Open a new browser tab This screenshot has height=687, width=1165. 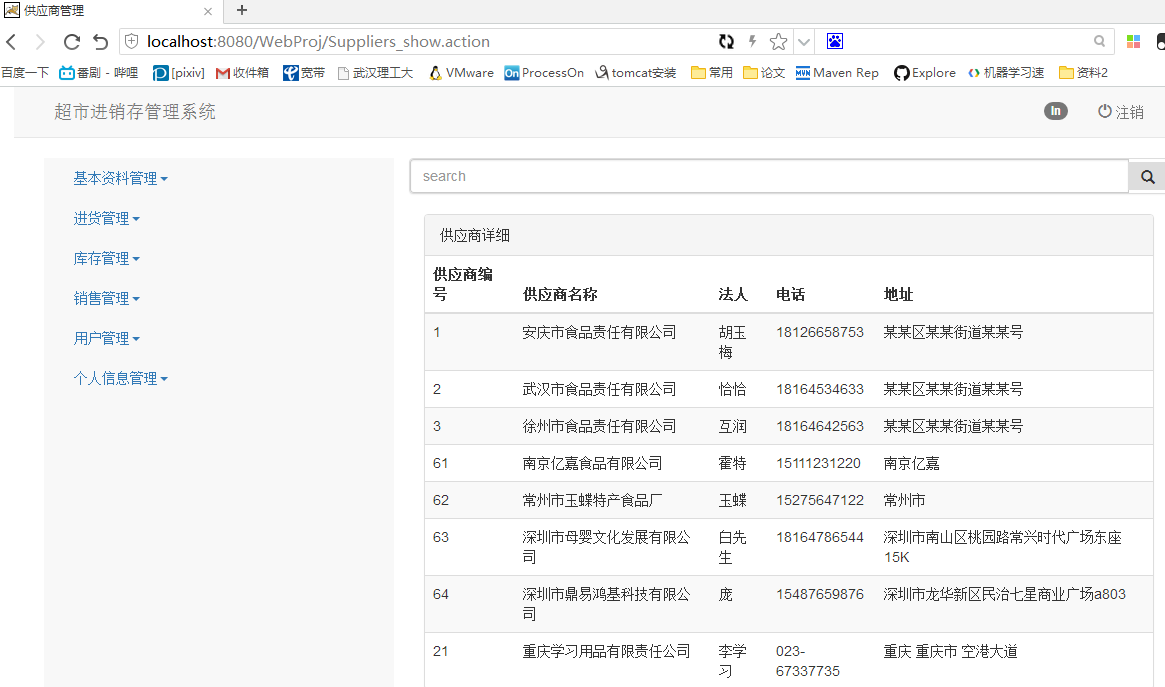tap(241, 11)
